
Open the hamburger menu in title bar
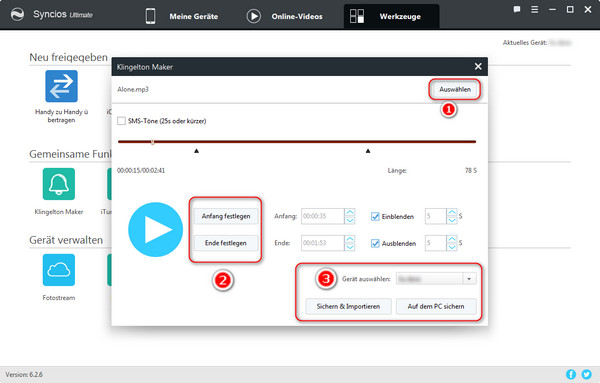(535, 10)
